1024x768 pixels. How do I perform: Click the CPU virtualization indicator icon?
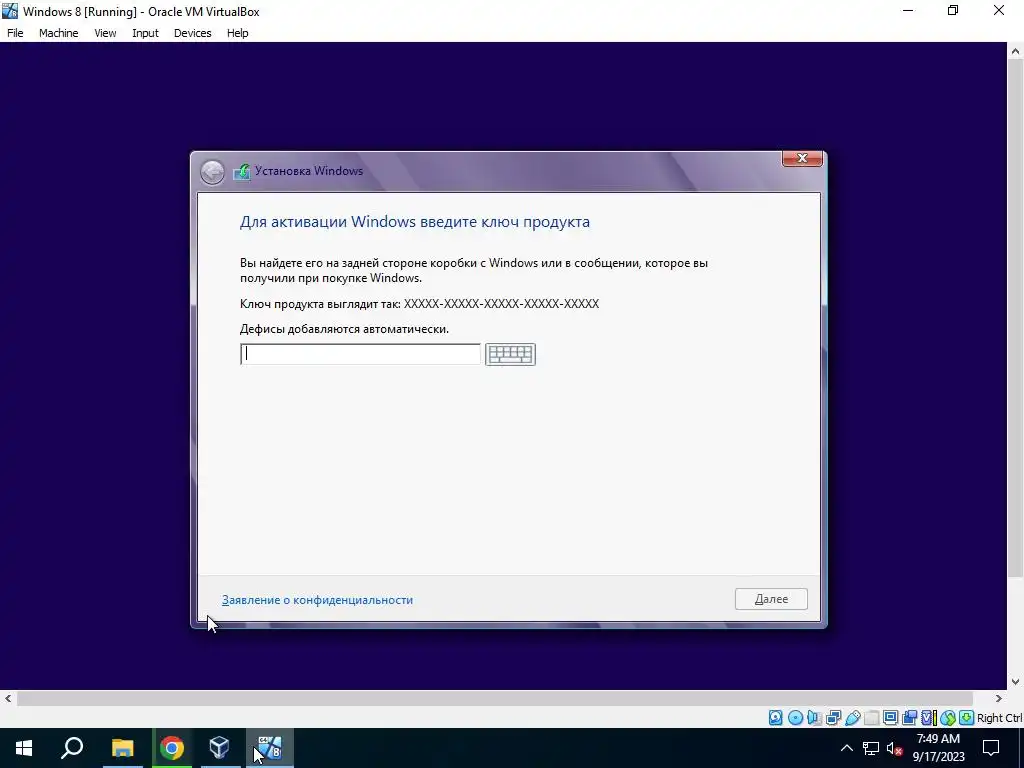(929, 718)
